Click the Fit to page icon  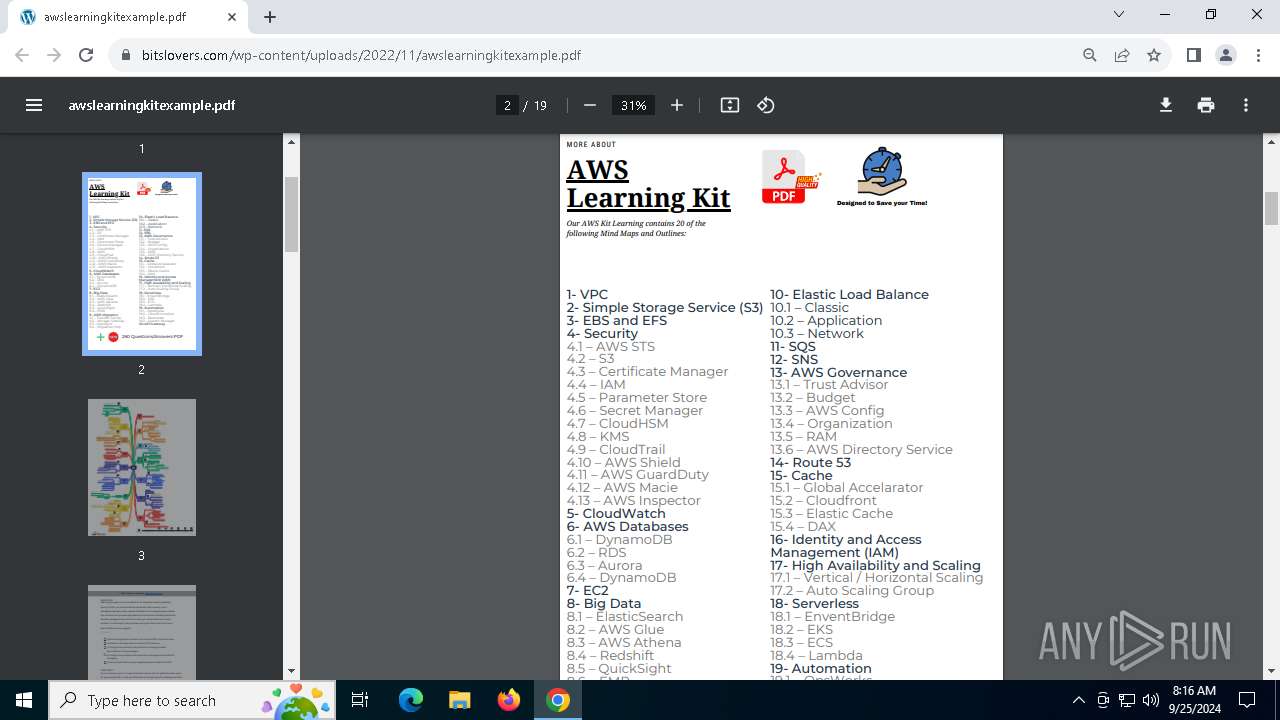click(x=730, y=105)
